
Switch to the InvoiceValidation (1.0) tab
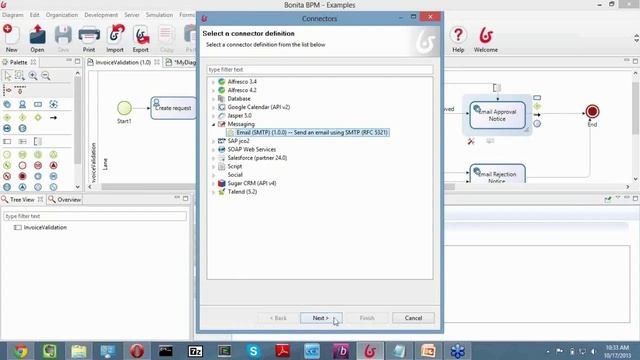tap(123, 62)
